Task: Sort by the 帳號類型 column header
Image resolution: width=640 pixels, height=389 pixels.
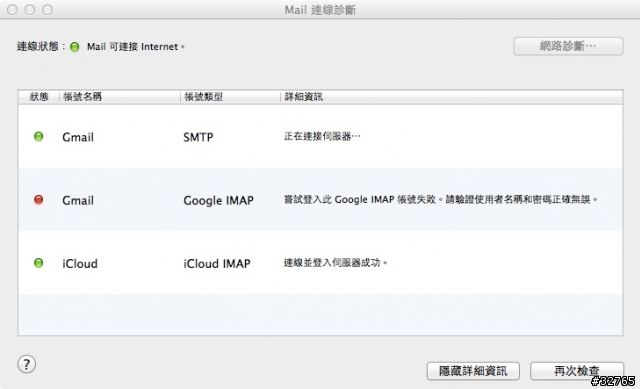Action: [230, 97]
